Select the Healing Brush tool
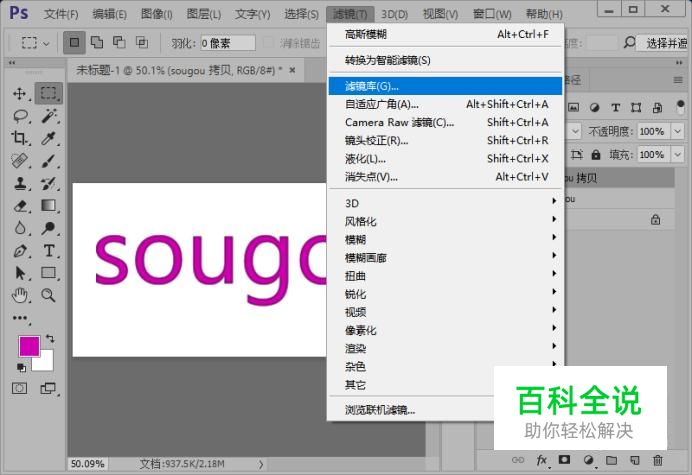Viewport: 692px width, 475px height. tap(19, 160)
